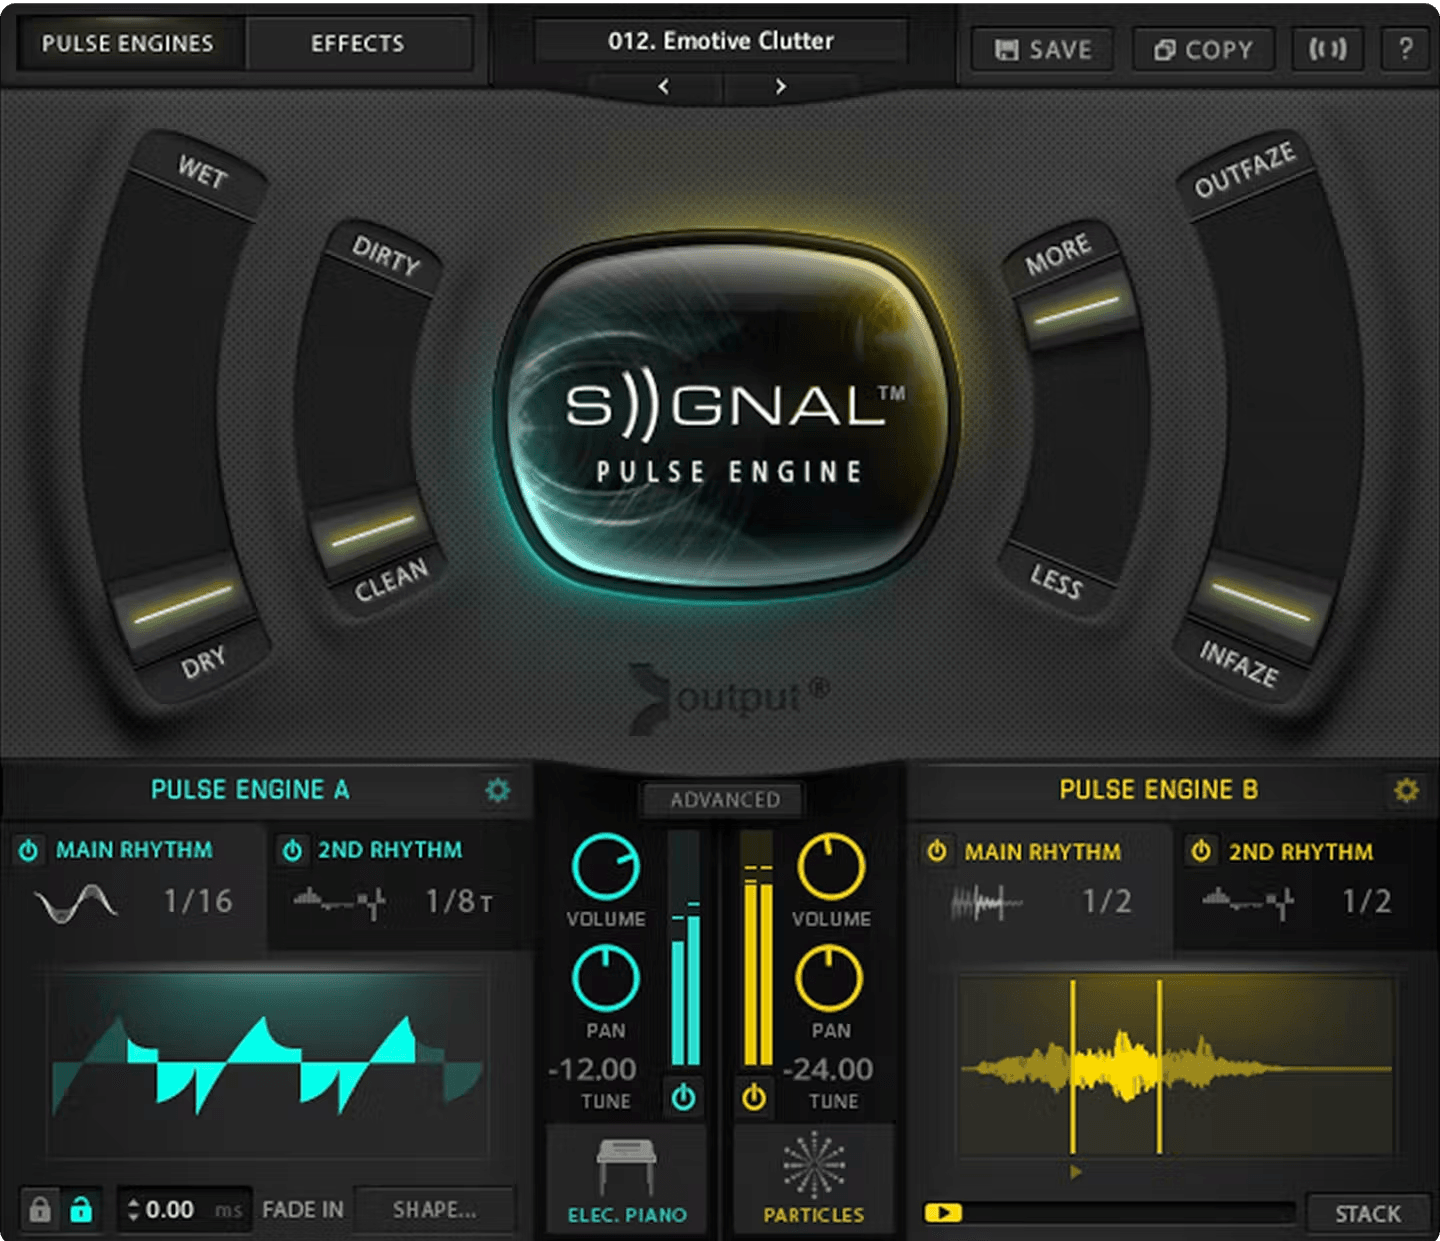Toggle Engine A 2nd Rhythm power
The width and height of the screenshot is (1440, 1241).
click(292, 850)
